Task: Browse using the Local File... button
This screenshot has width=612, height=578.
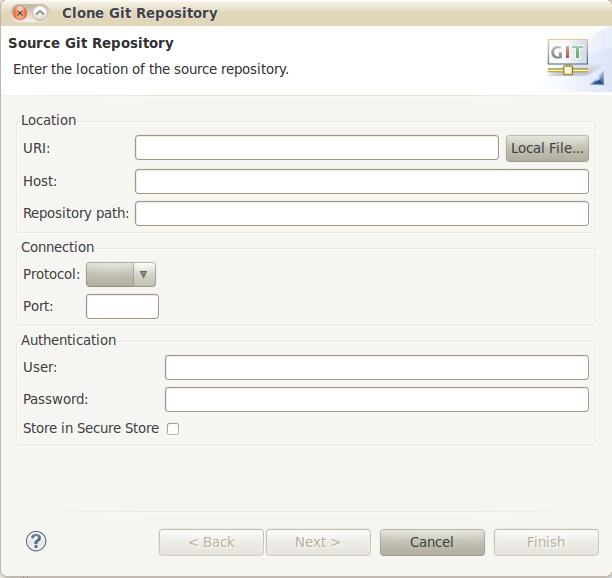Action: click(547, 148)
